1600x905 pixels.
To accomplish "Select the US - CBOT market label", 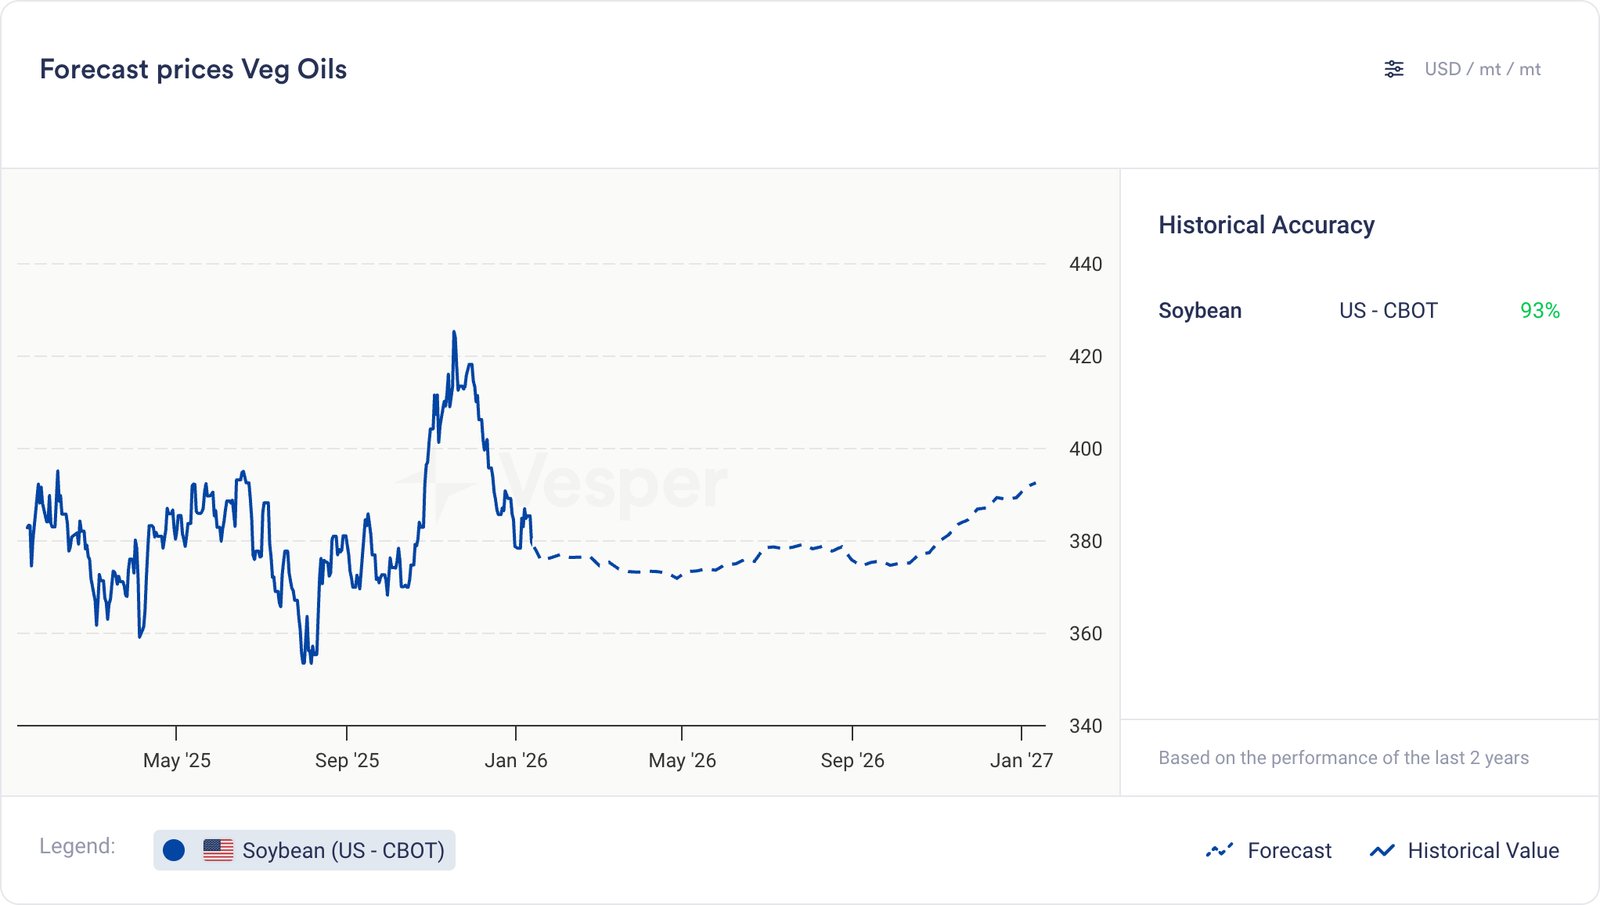I will (x=1388, y=311).
